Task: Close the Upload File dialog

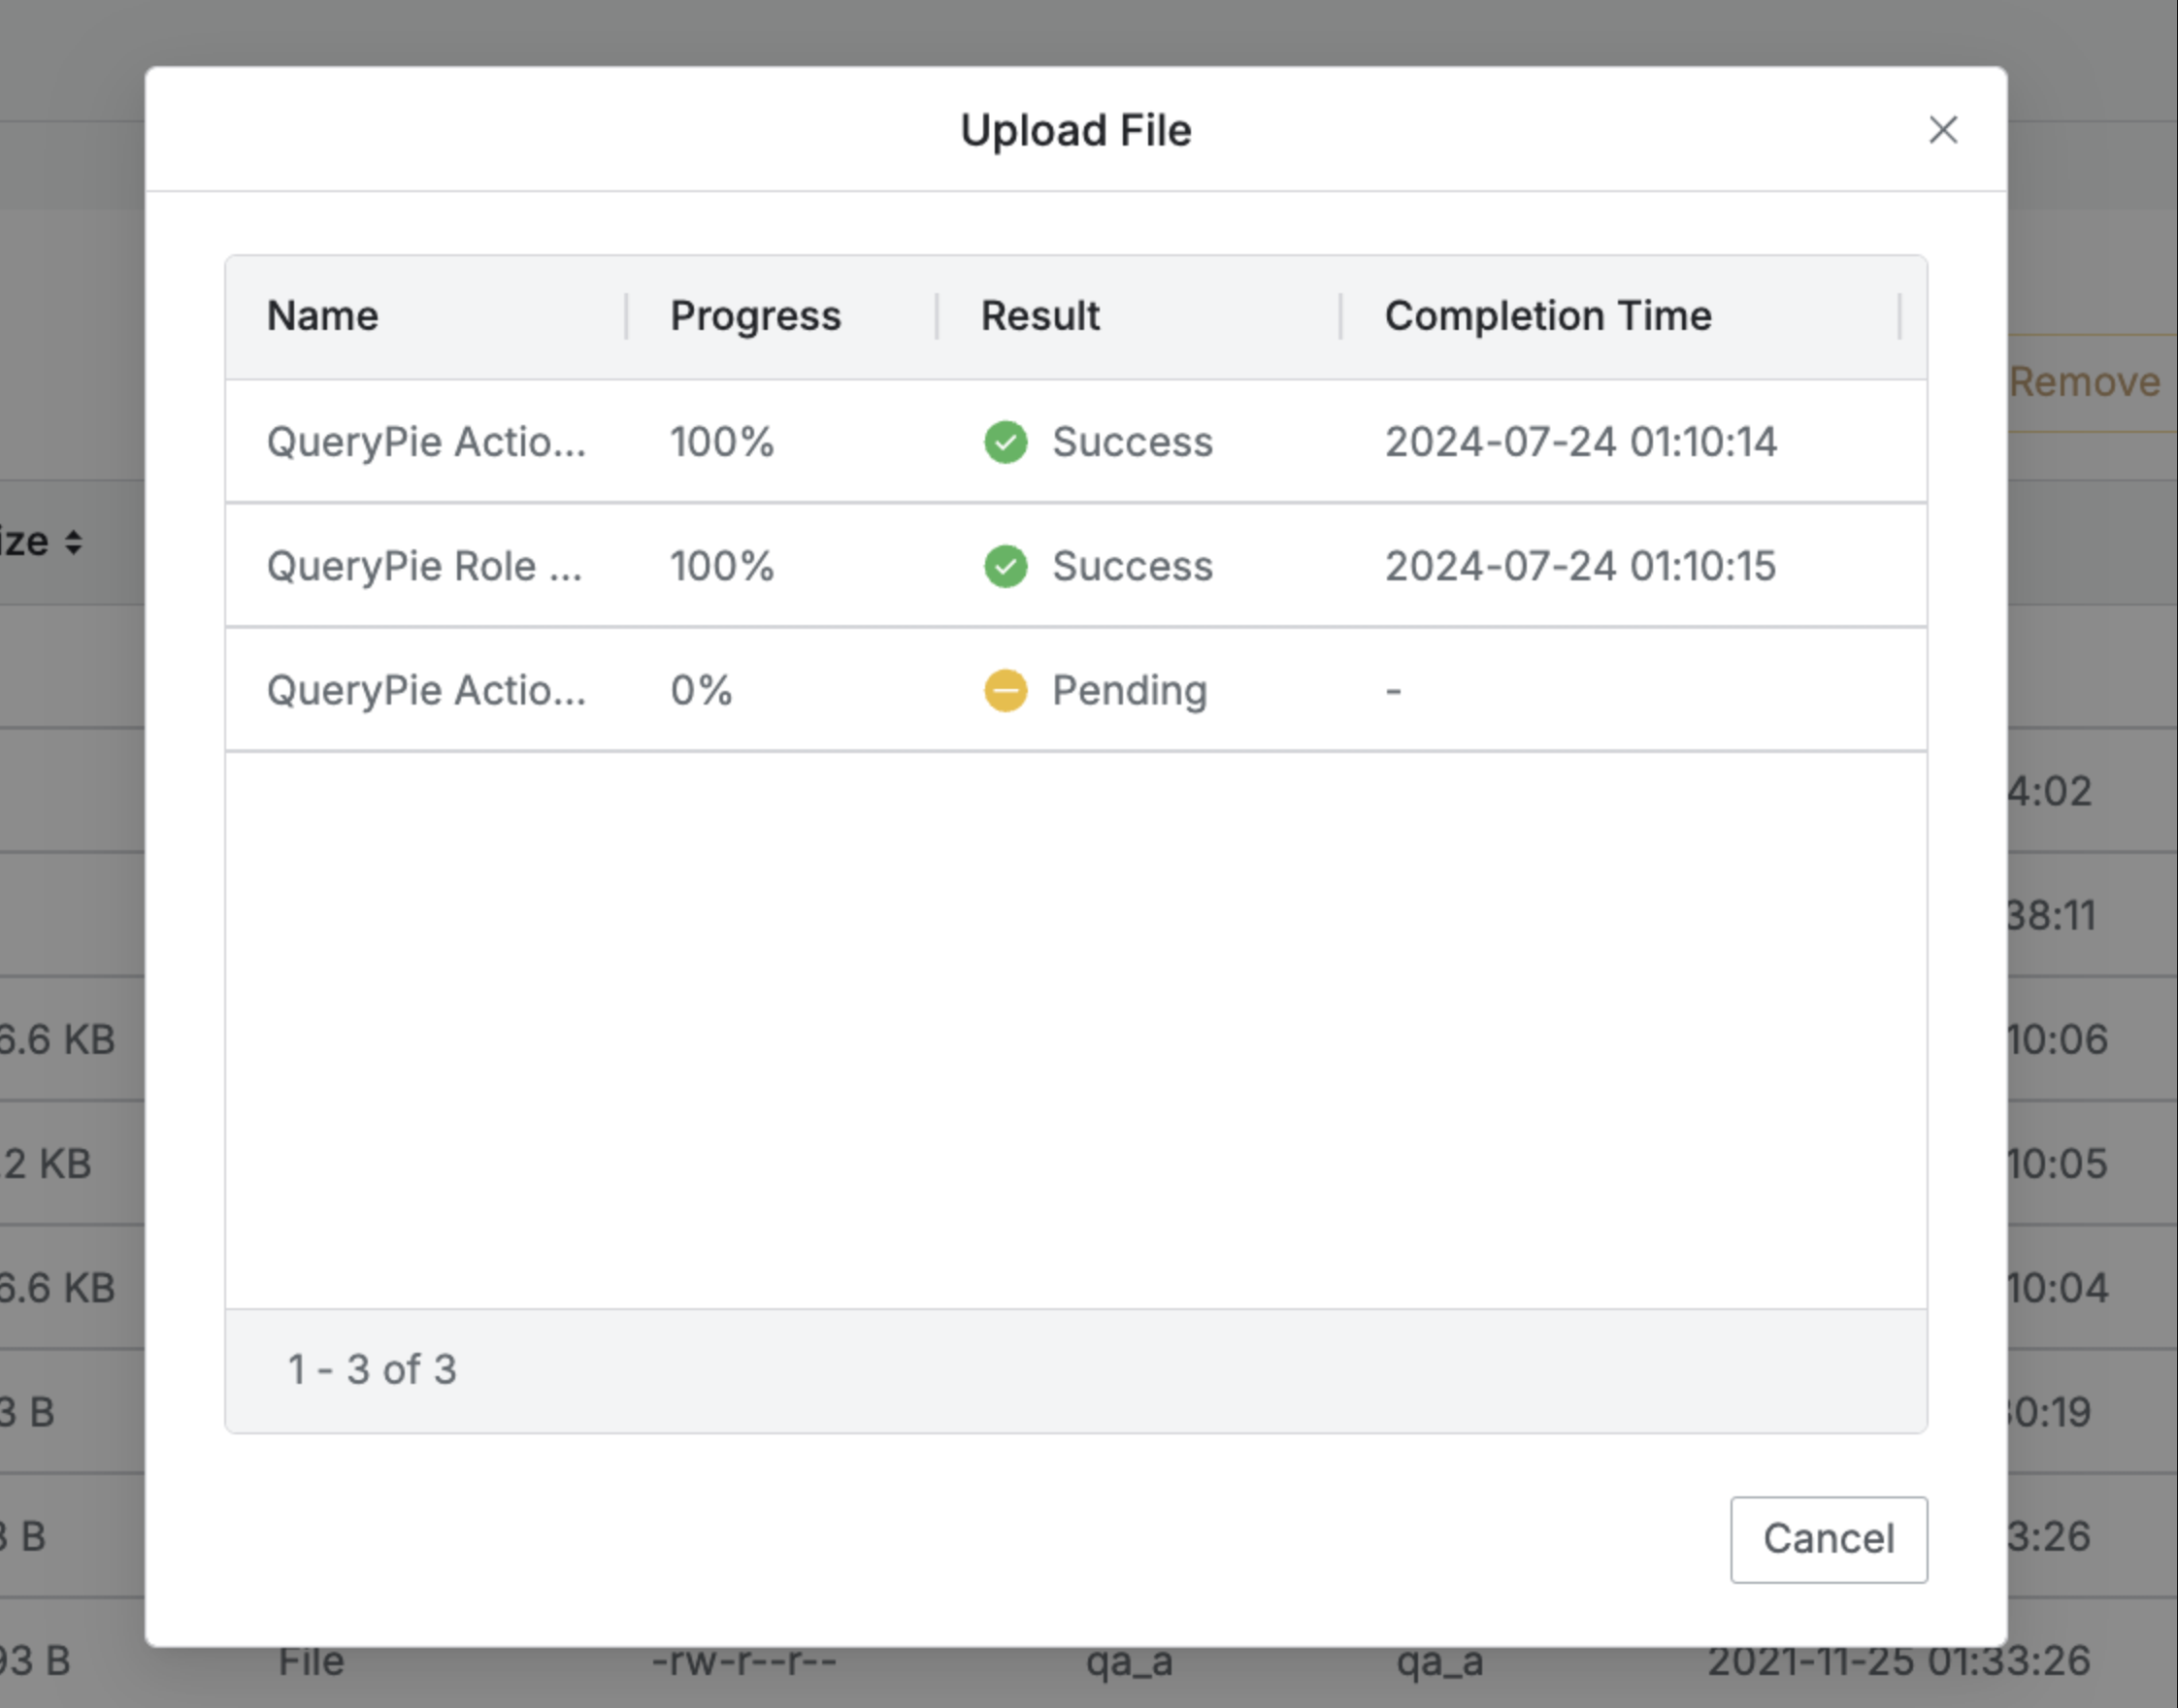Action: pos(1942,130)
